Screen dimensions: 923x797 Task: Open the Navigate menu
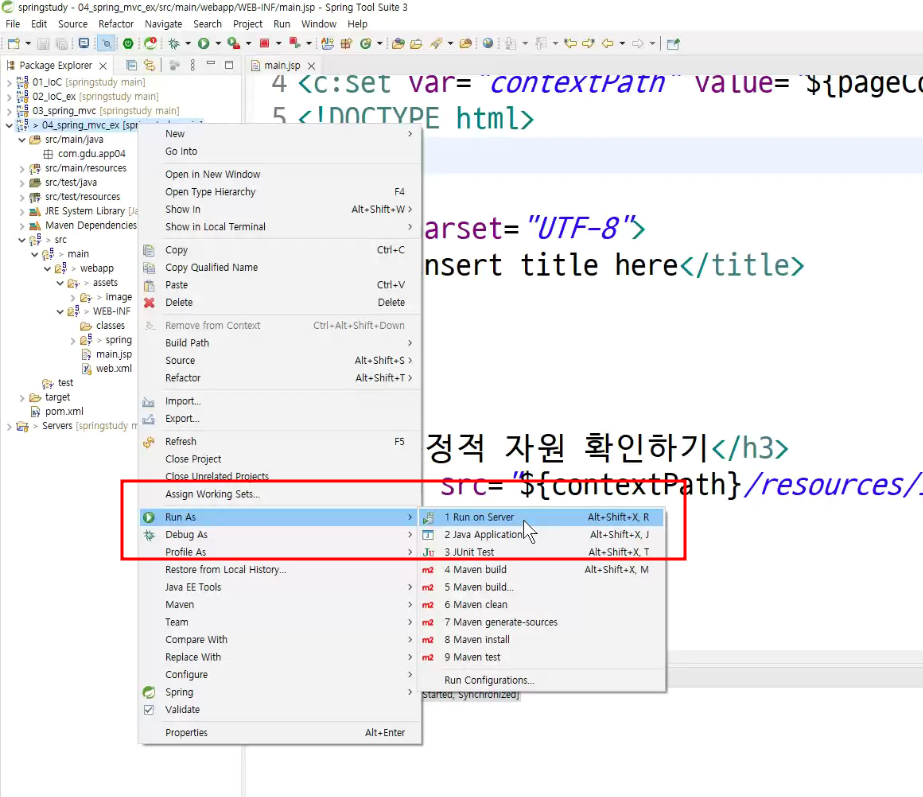[x=163, y=24]
